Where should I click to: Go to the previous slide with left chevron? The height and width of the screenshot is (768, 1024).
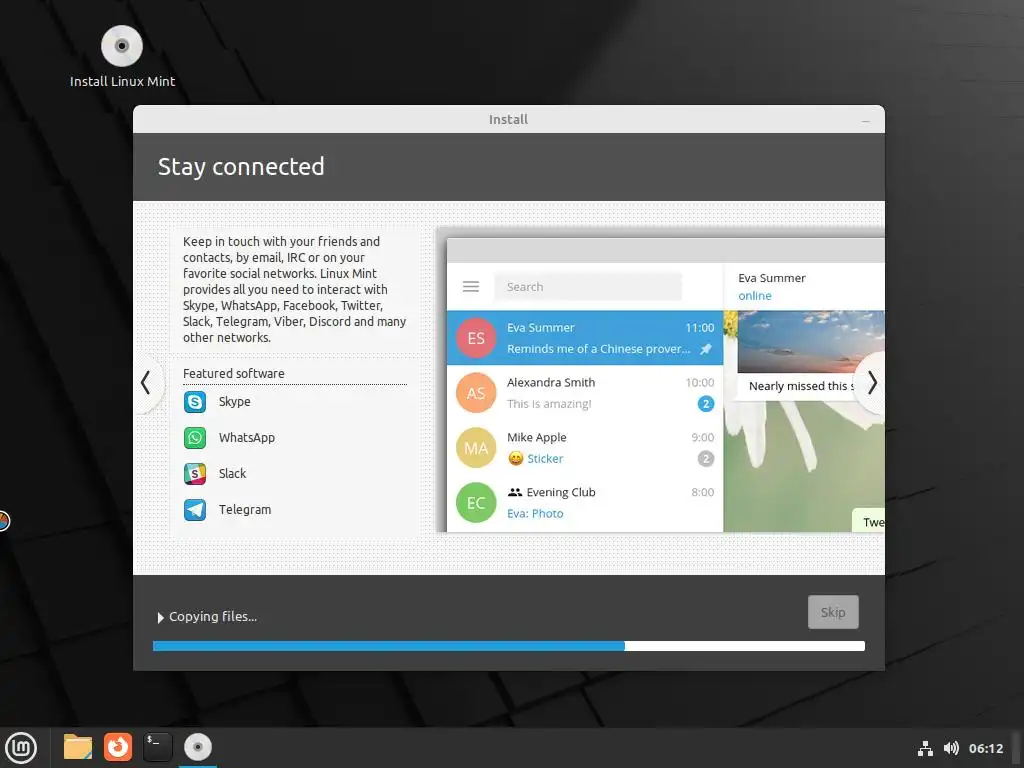[146, 383]
